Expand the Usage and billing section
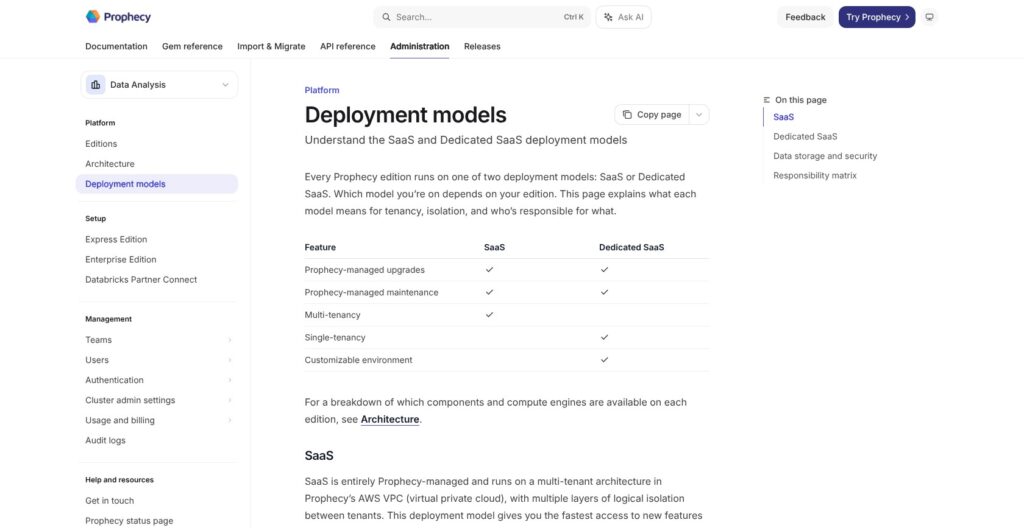 pyautogui.click(x=229, y=420)
